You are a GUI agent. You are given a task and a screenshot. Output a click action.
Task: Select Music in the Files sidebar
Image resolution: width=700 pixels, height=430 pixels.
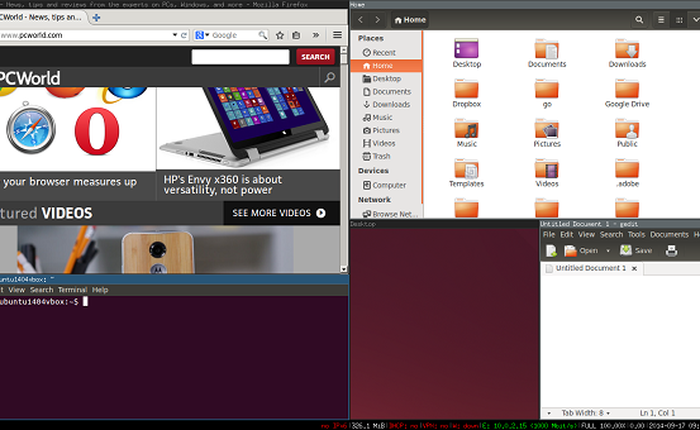click(377, 117)
